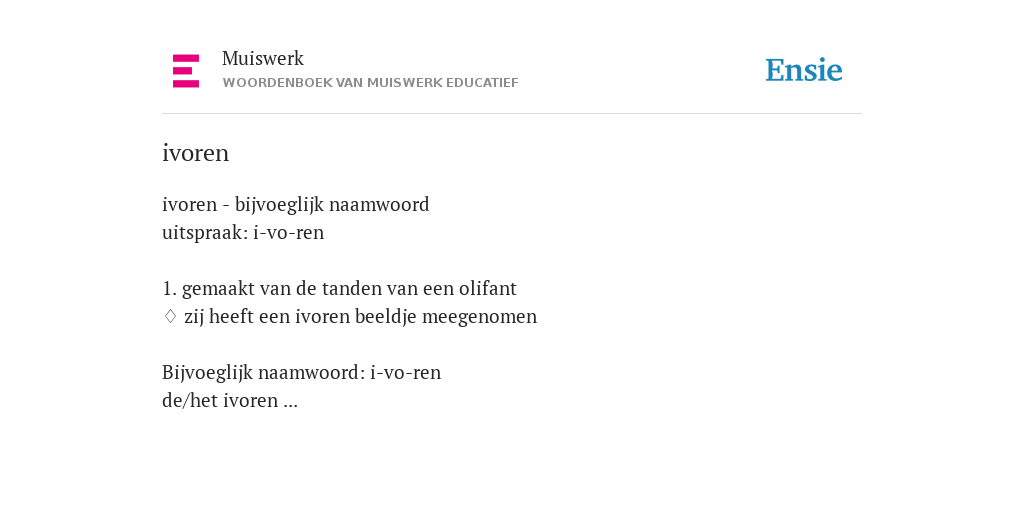Click the diamond symbol before the example sentence
1024x512 pixels.
point(170,316)
